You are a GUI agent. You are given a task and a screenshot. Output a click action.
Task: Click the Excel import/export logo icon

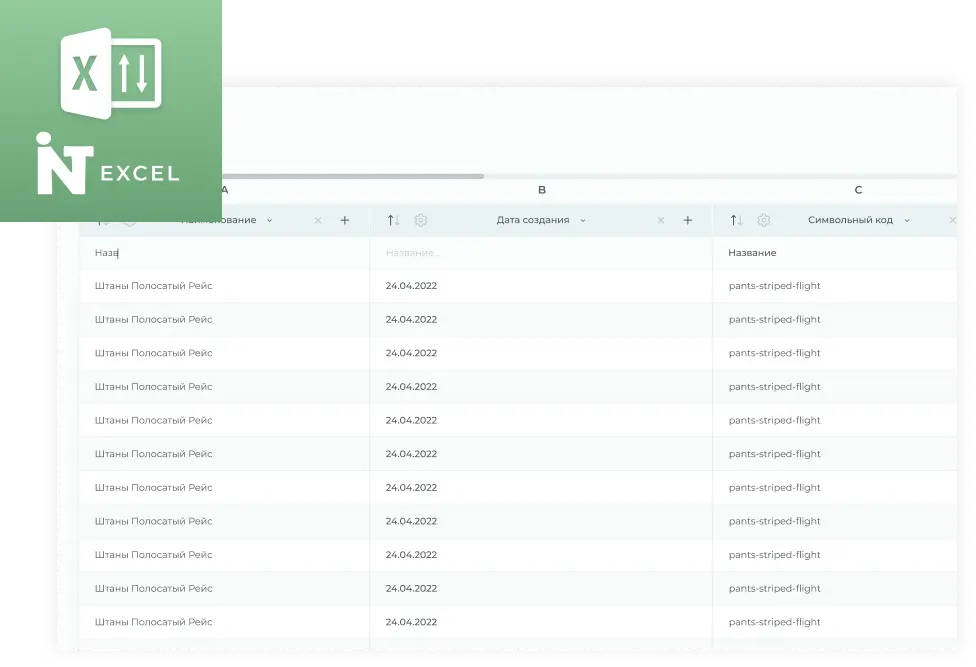pos(111,76)
